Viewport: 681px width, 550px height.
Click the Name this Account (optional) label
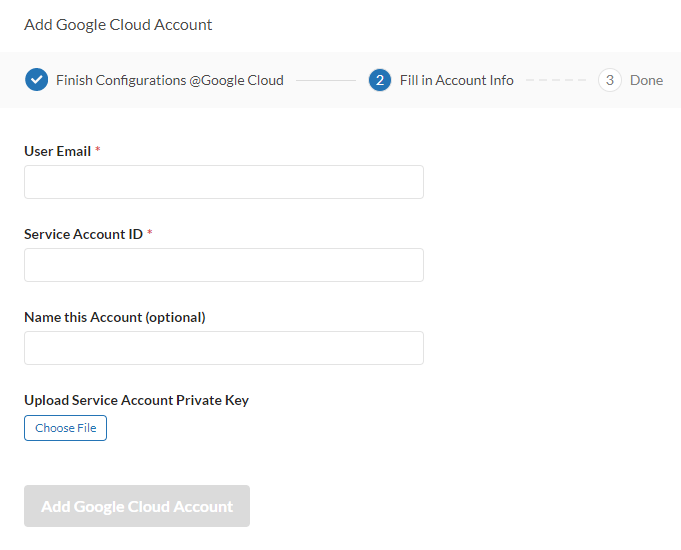115,317
